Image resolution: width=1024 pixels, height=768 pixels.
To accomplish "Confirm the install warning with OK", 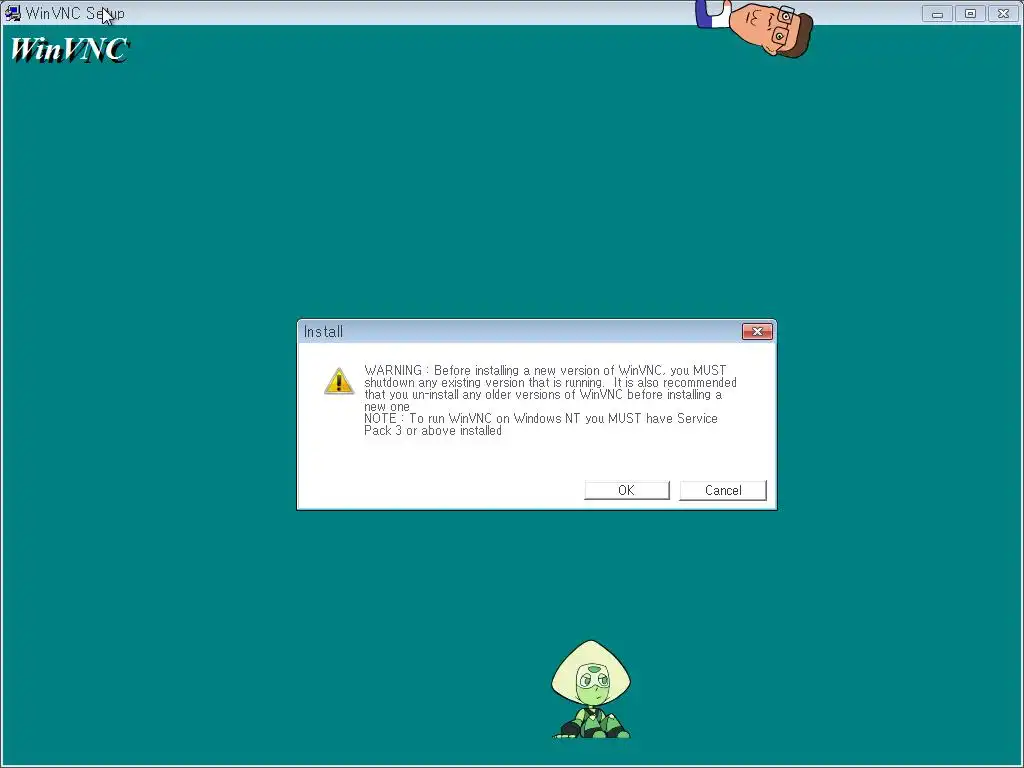I will [626, 490].
